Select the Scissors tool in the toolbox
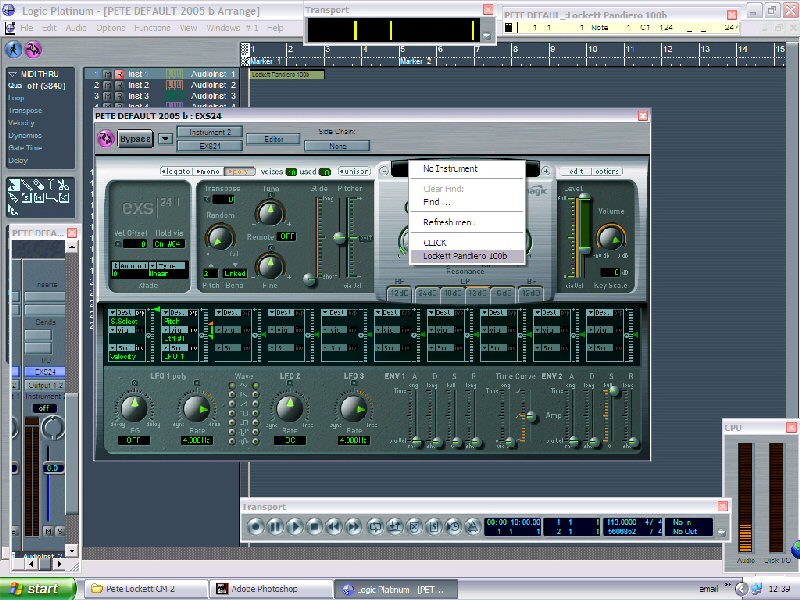 [x=61, y=185]
